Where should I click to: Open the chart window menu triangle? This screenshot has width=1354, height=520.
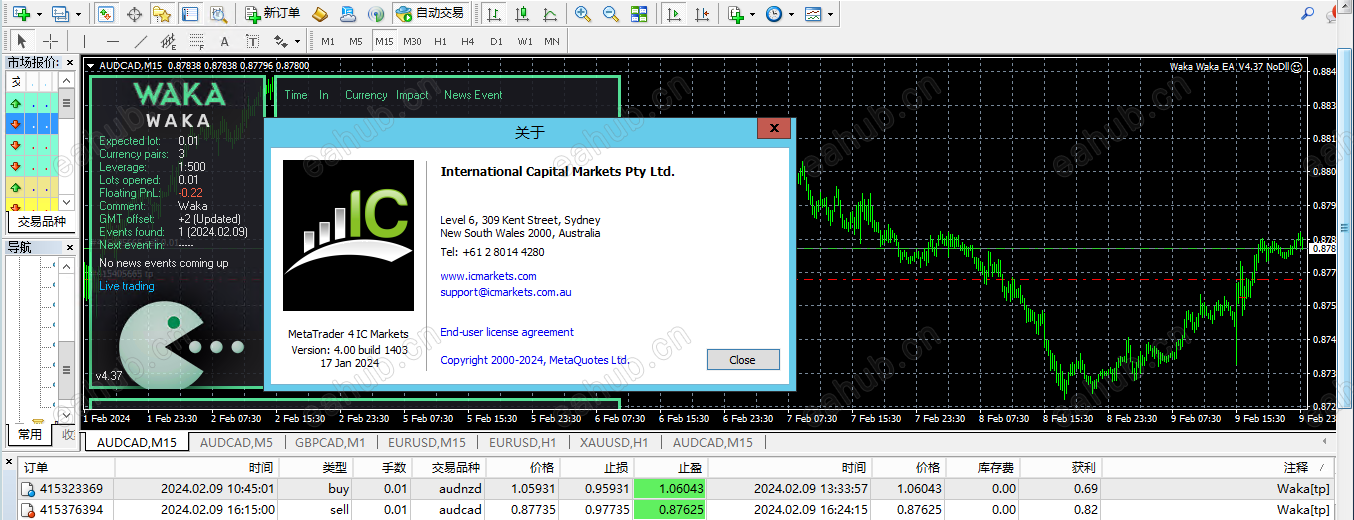point(91,66)
